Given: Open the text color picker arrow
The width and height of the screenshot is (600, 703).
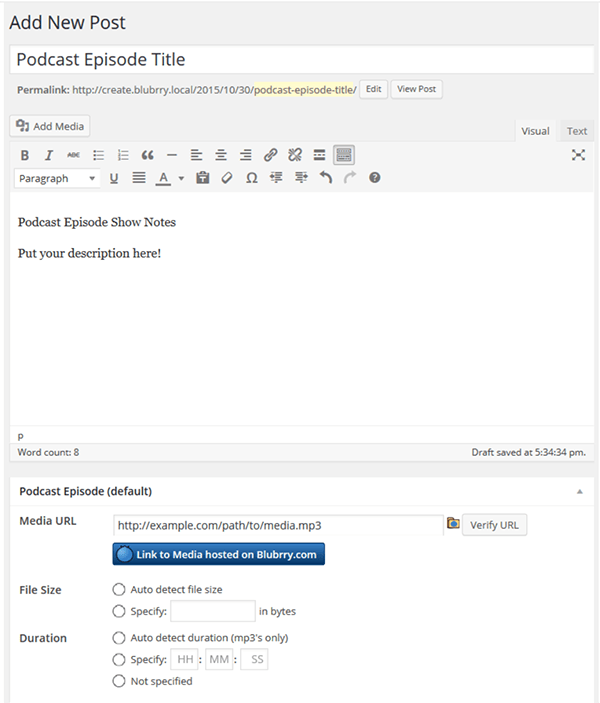Looking at the screenshot, I should [x=181, y=178].
